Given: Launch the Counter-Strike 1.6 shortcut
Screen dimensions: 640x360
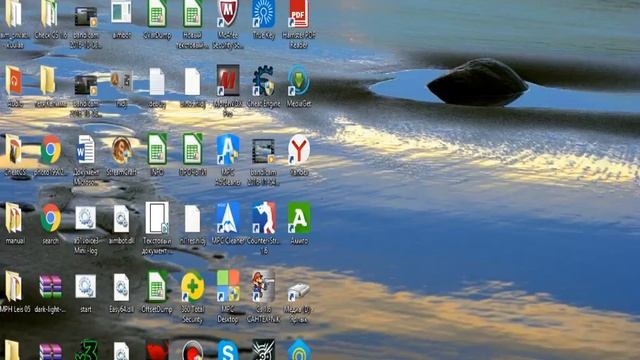Looking at the screenshot, I should [263, 218].
